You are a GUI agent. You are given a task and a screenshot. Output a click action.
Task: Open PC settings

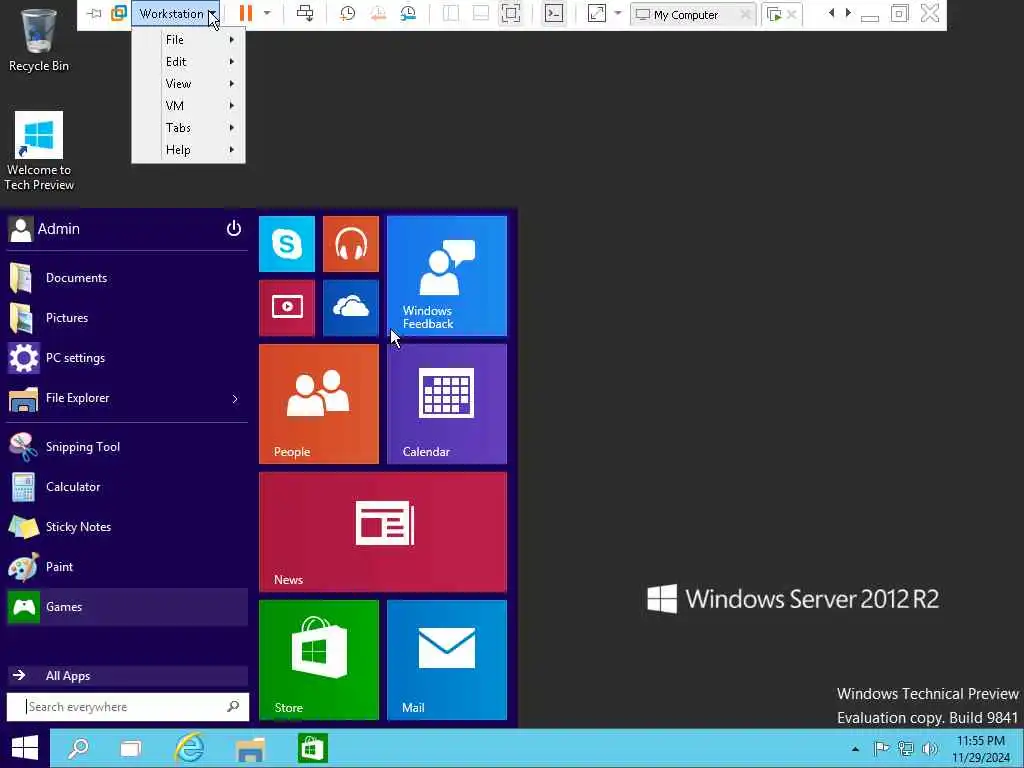pos(127,358)
